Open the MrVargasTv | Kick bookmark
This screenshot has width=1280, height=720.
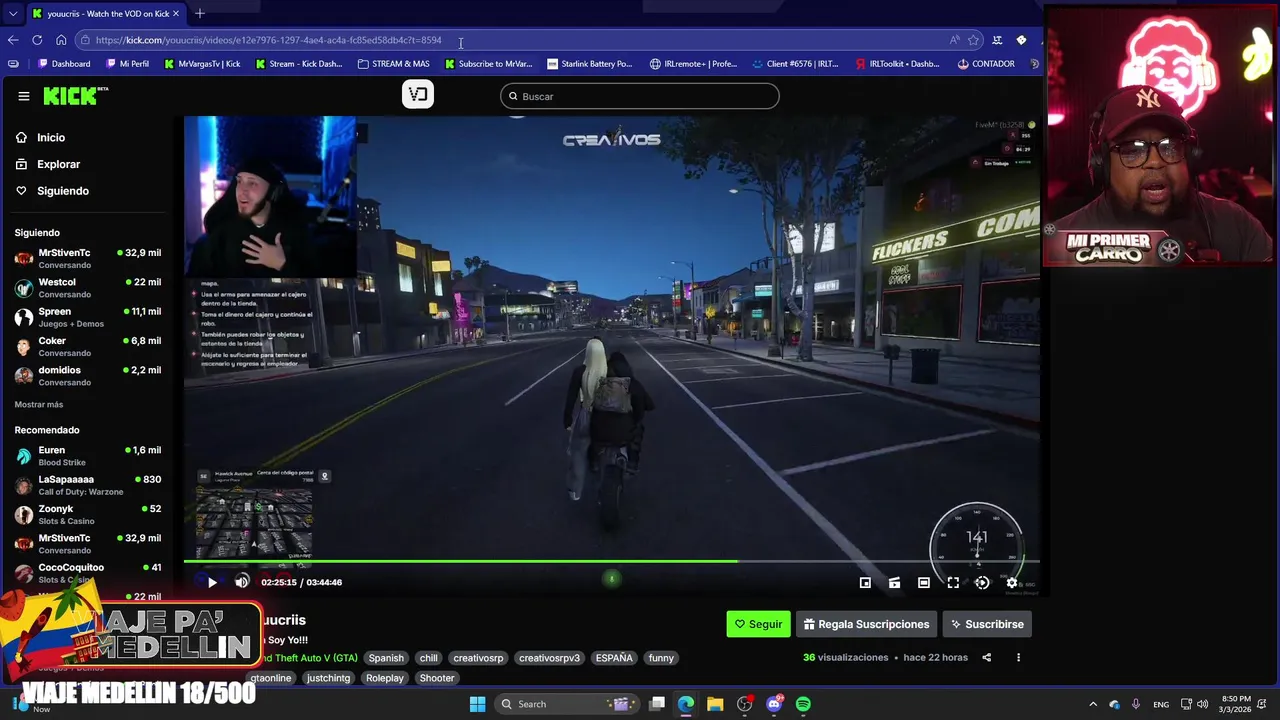(x=201, y=64)
